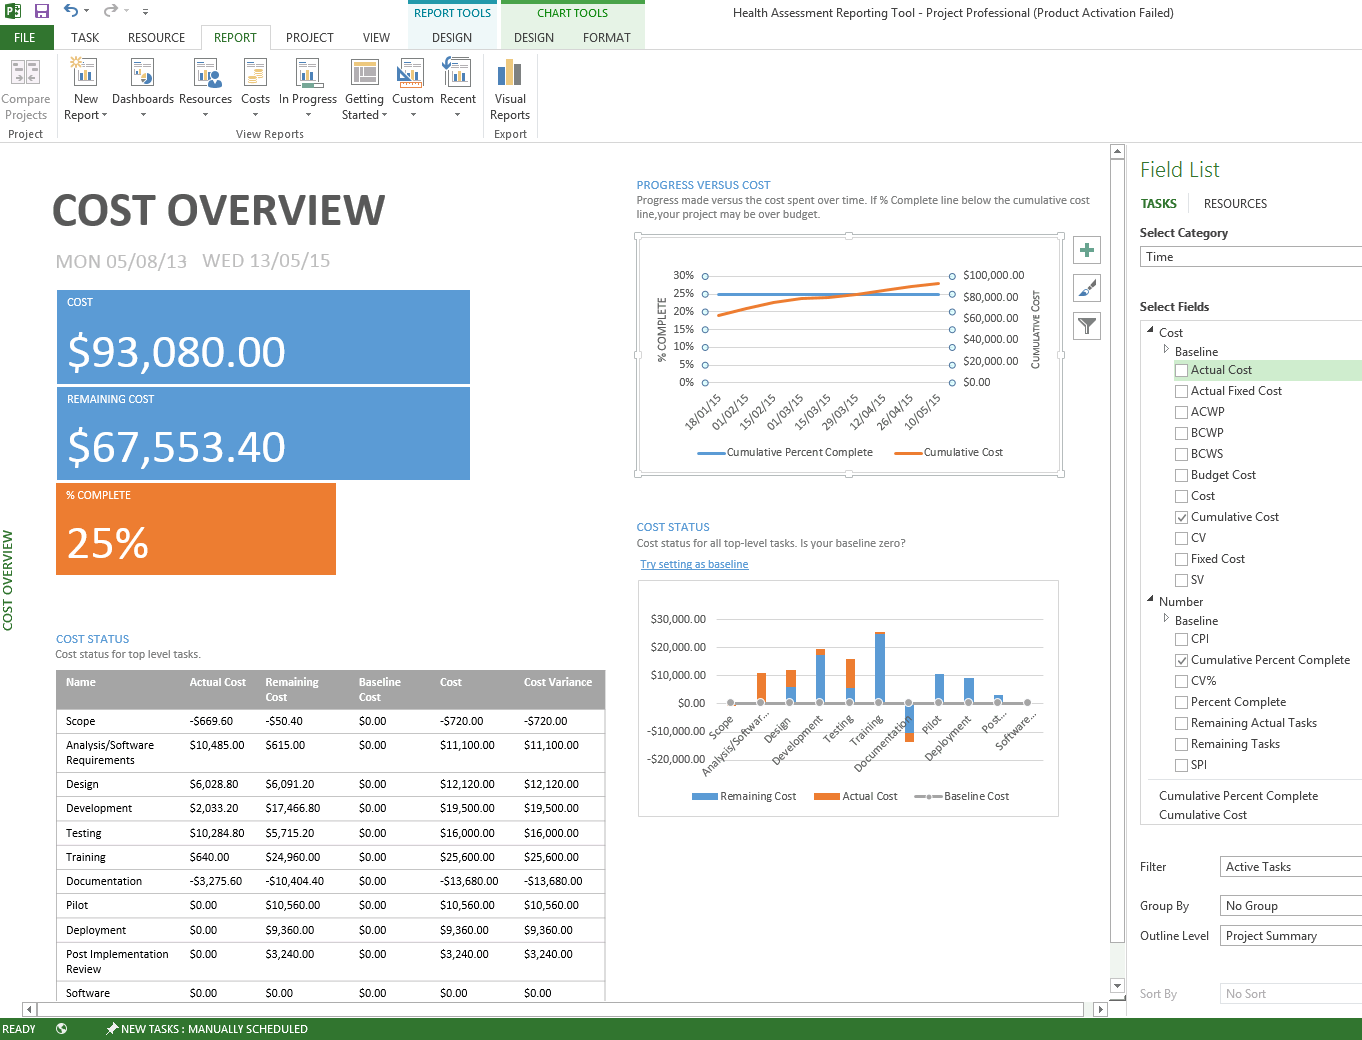Select Cumulative Percent Complete in bottom list
The width and height of the screenshot is (1362, 1040).
tap(1238, 796)
